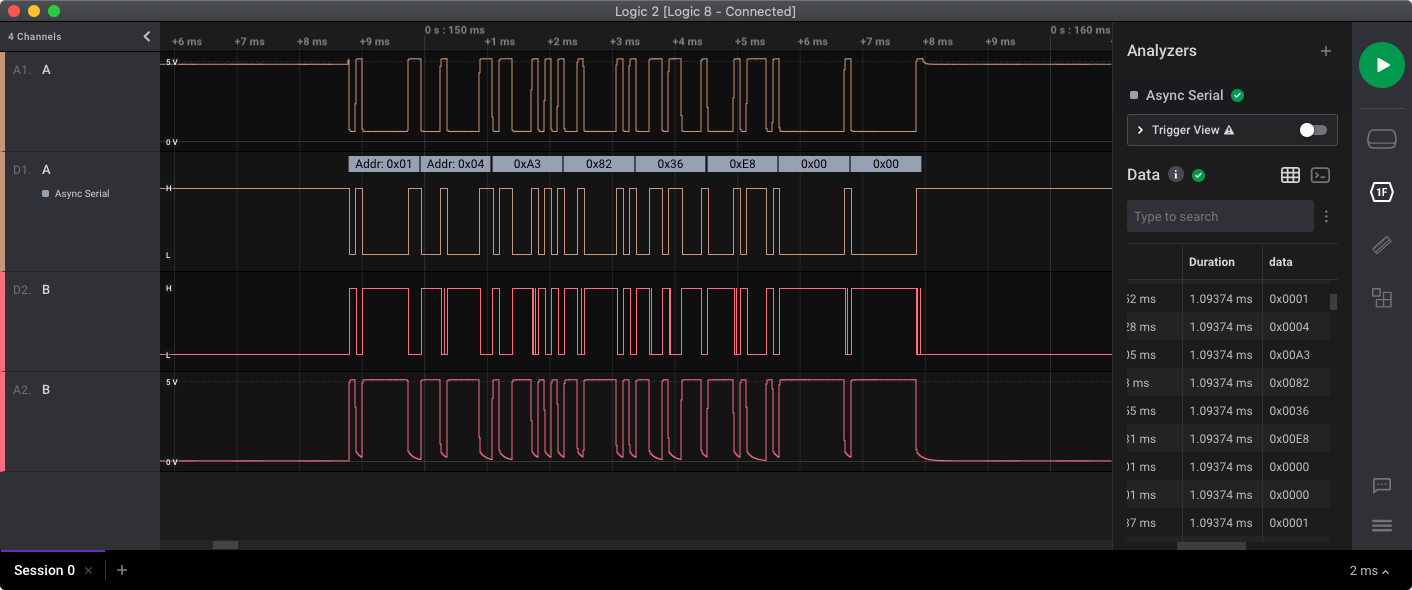Click the 0x82 decoded frame bubble
The height and width of the screenshot is (590, 1412).
click(x=599, y=164)
